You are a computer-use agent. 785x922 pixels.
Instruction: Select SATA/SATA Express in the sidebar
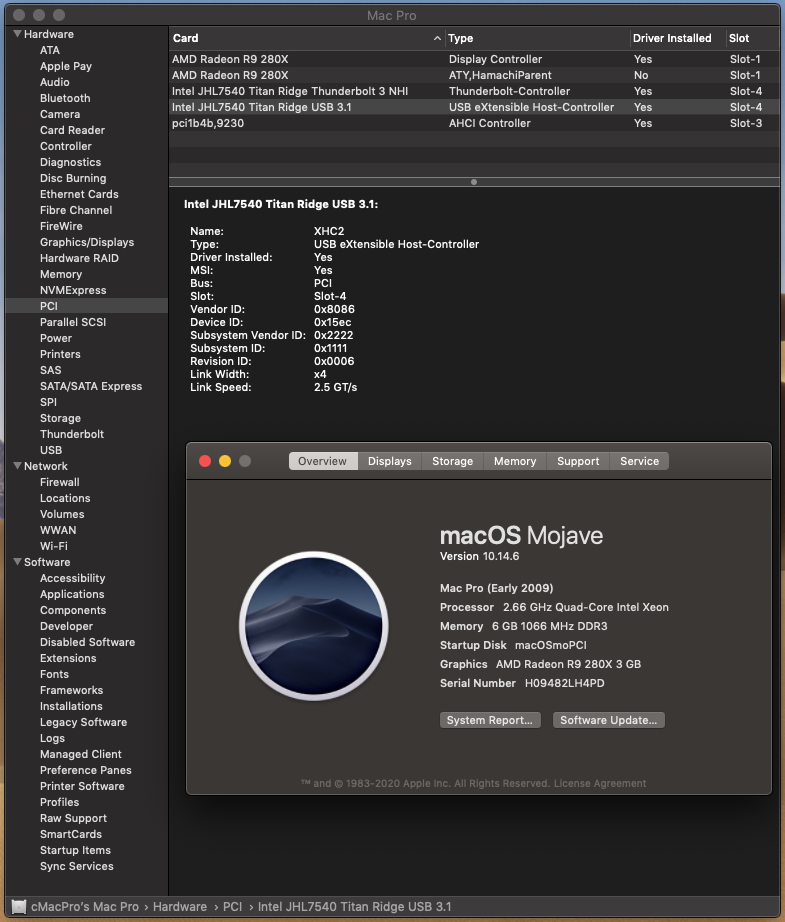pos(91,386)
